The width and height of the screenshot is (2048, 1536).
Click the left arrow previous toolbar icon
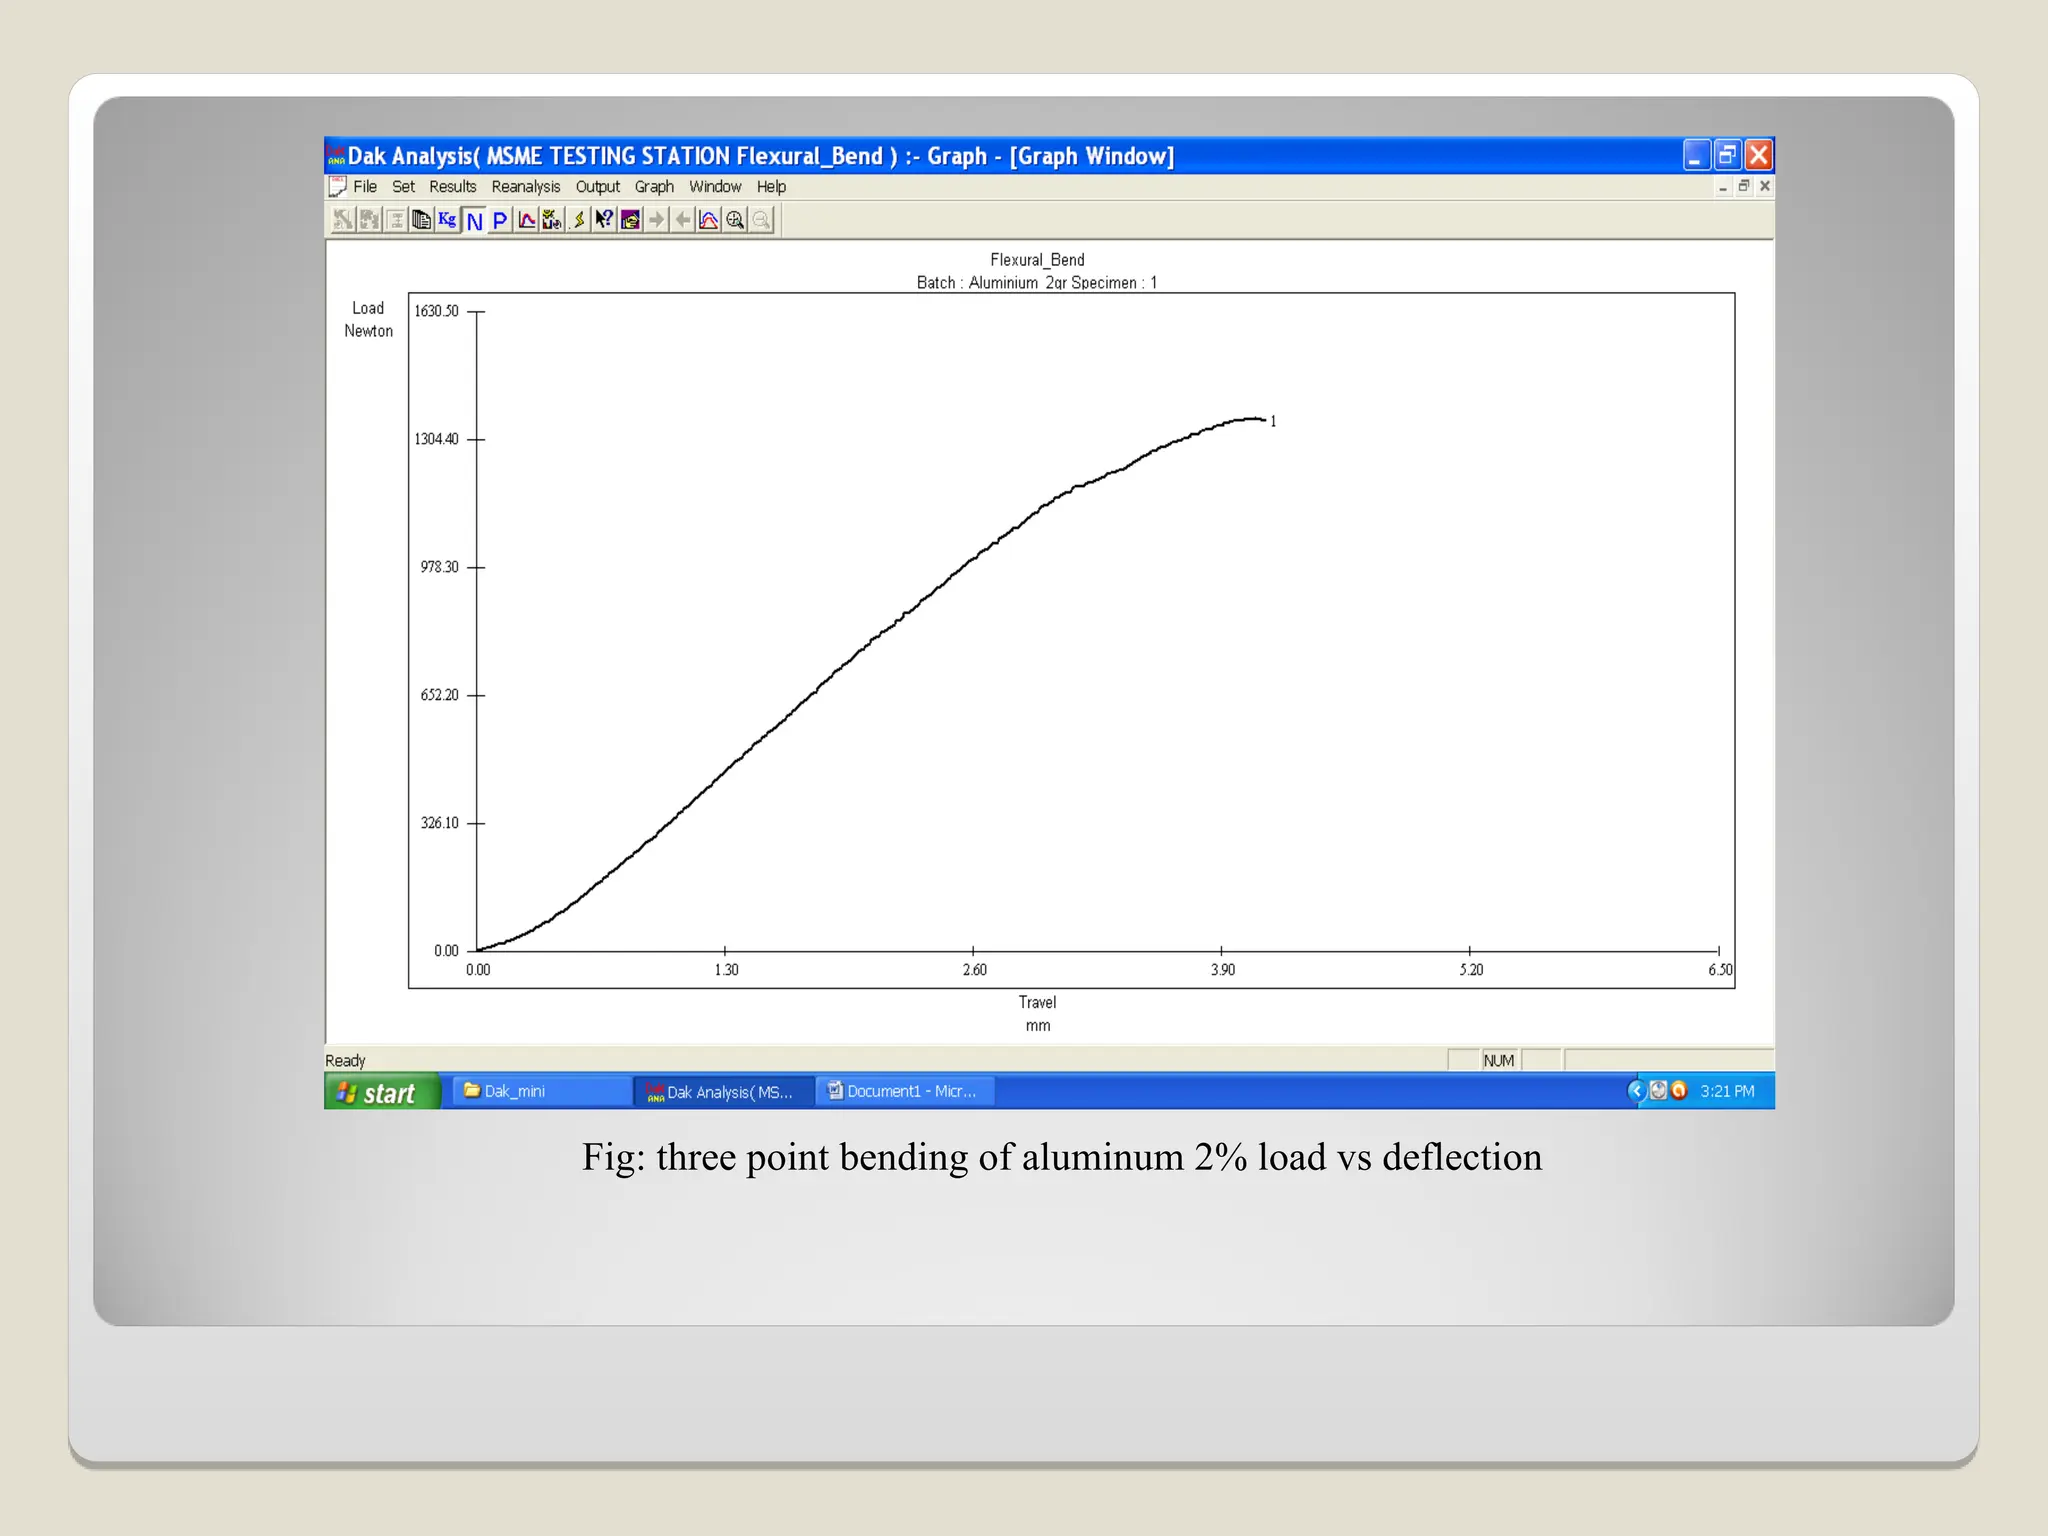point(682,220)
